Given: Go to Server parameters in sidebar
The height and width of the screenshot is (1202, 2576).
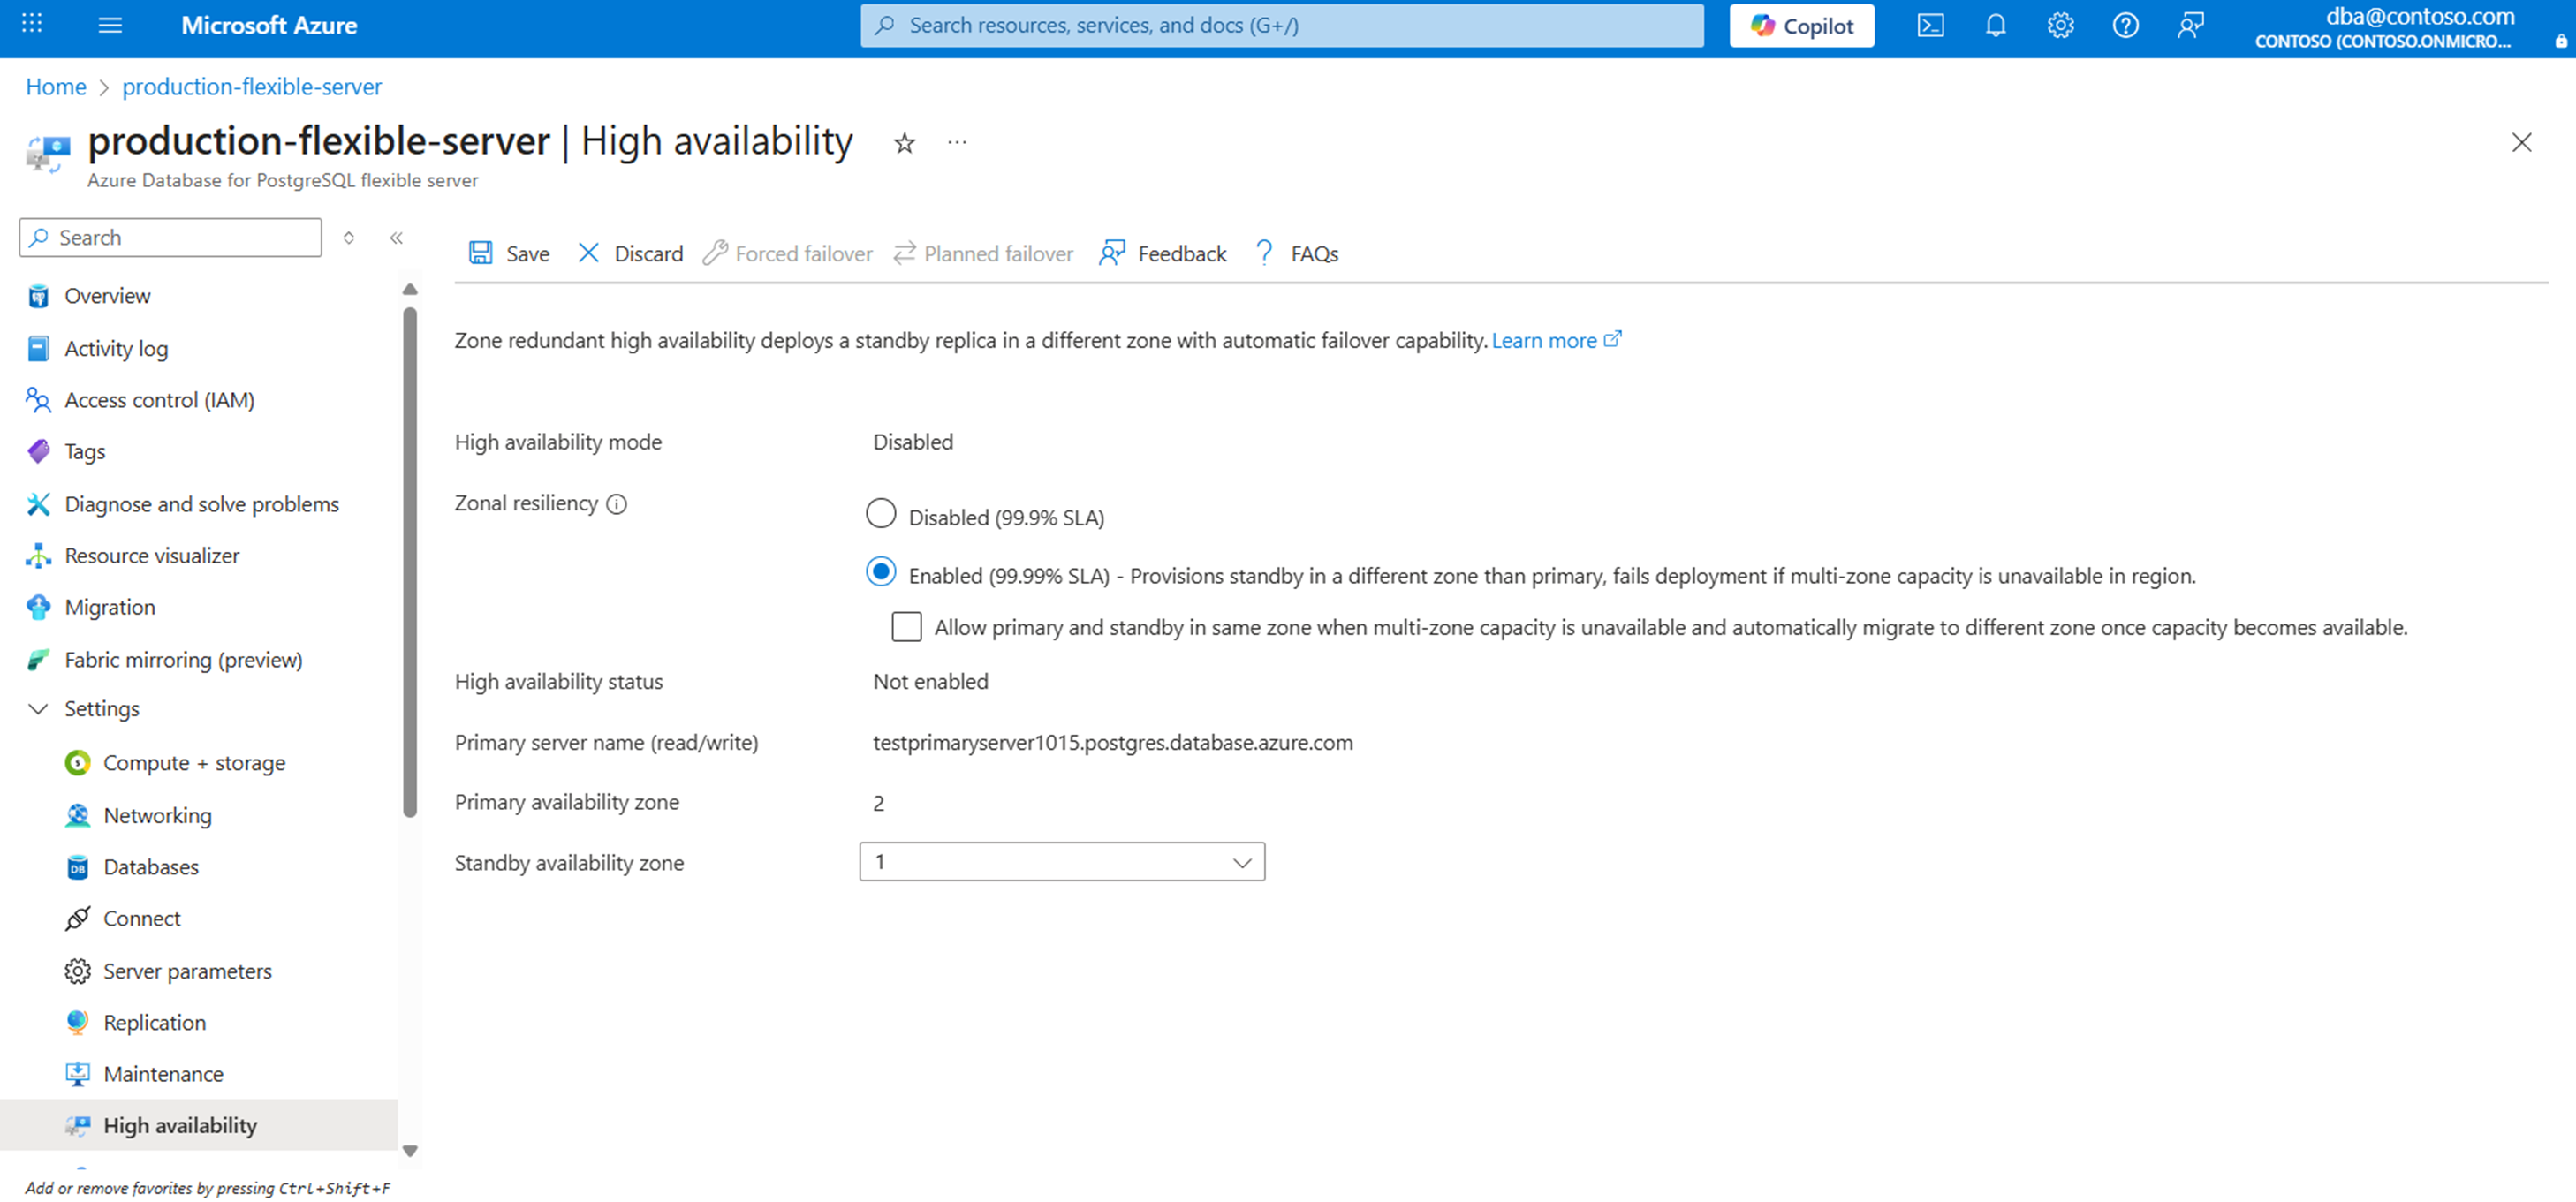Looking at the screenshot, I should 187,971.
